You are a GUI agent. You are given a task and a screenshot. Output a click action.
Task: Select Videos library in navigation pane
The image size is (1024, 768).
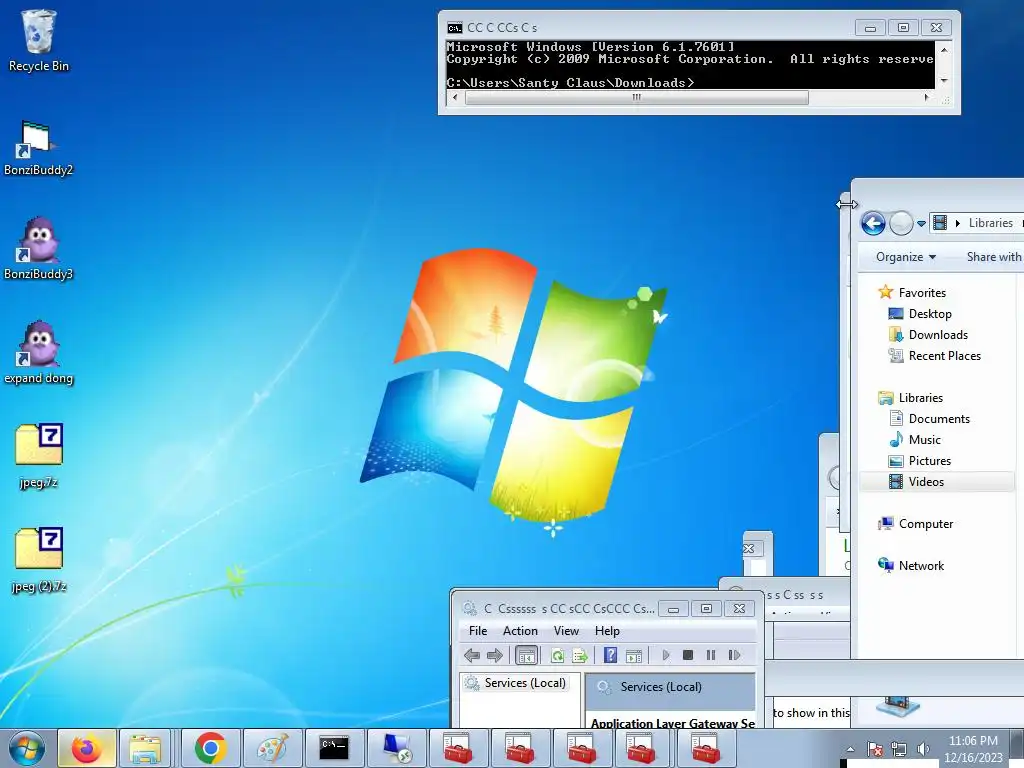[x=937, y=481]
